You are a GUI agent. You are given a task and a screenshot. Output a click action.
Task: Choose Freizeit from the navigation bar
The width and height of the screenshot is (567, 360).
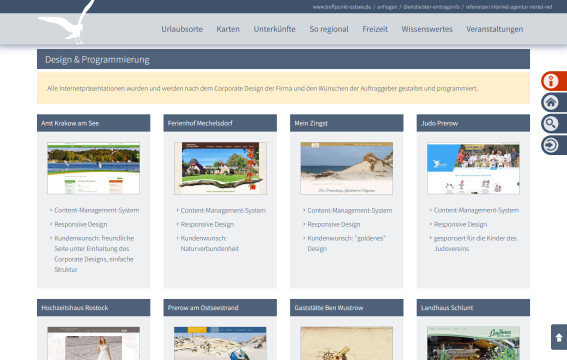pos(375,29)
